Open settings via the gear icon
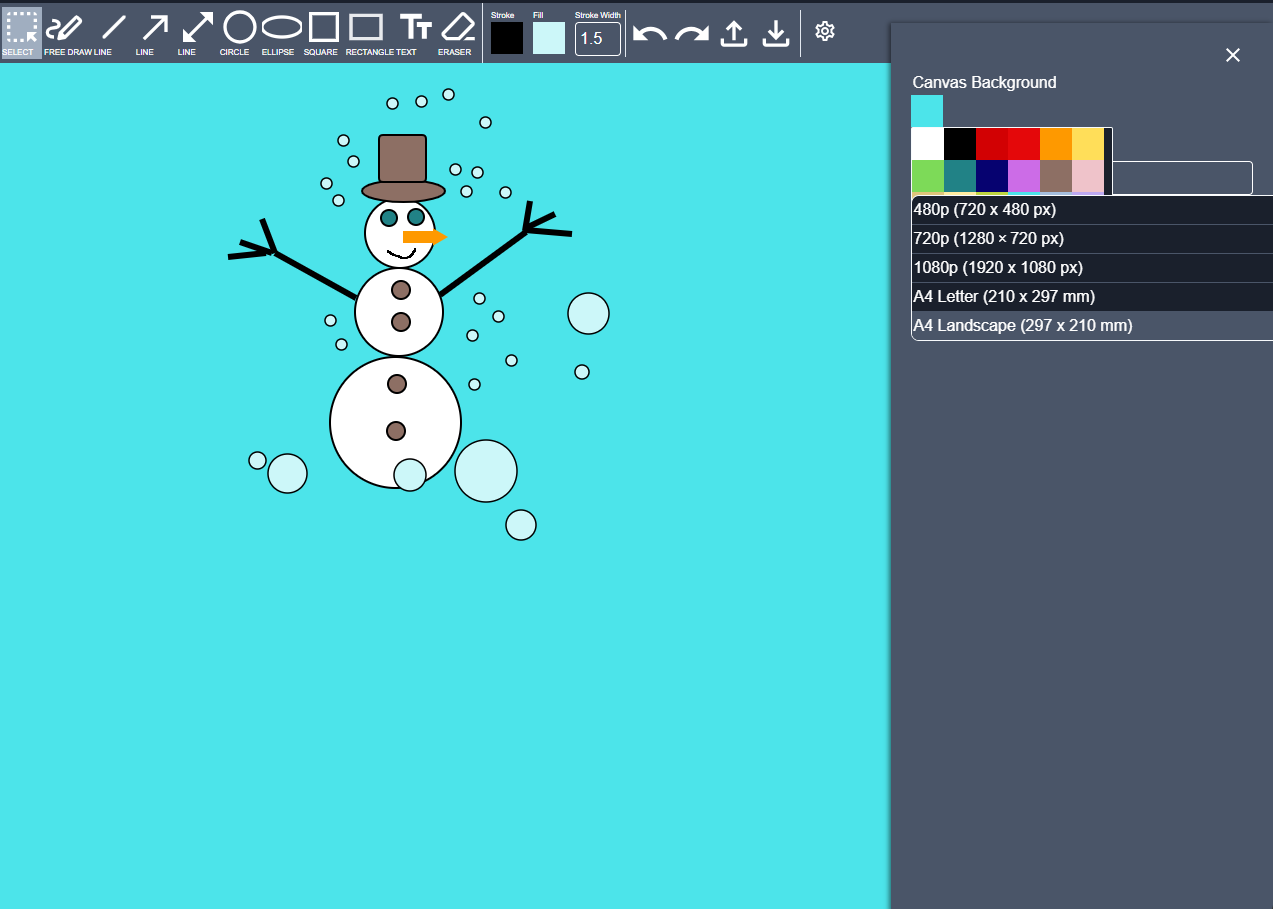 (824, 31)
